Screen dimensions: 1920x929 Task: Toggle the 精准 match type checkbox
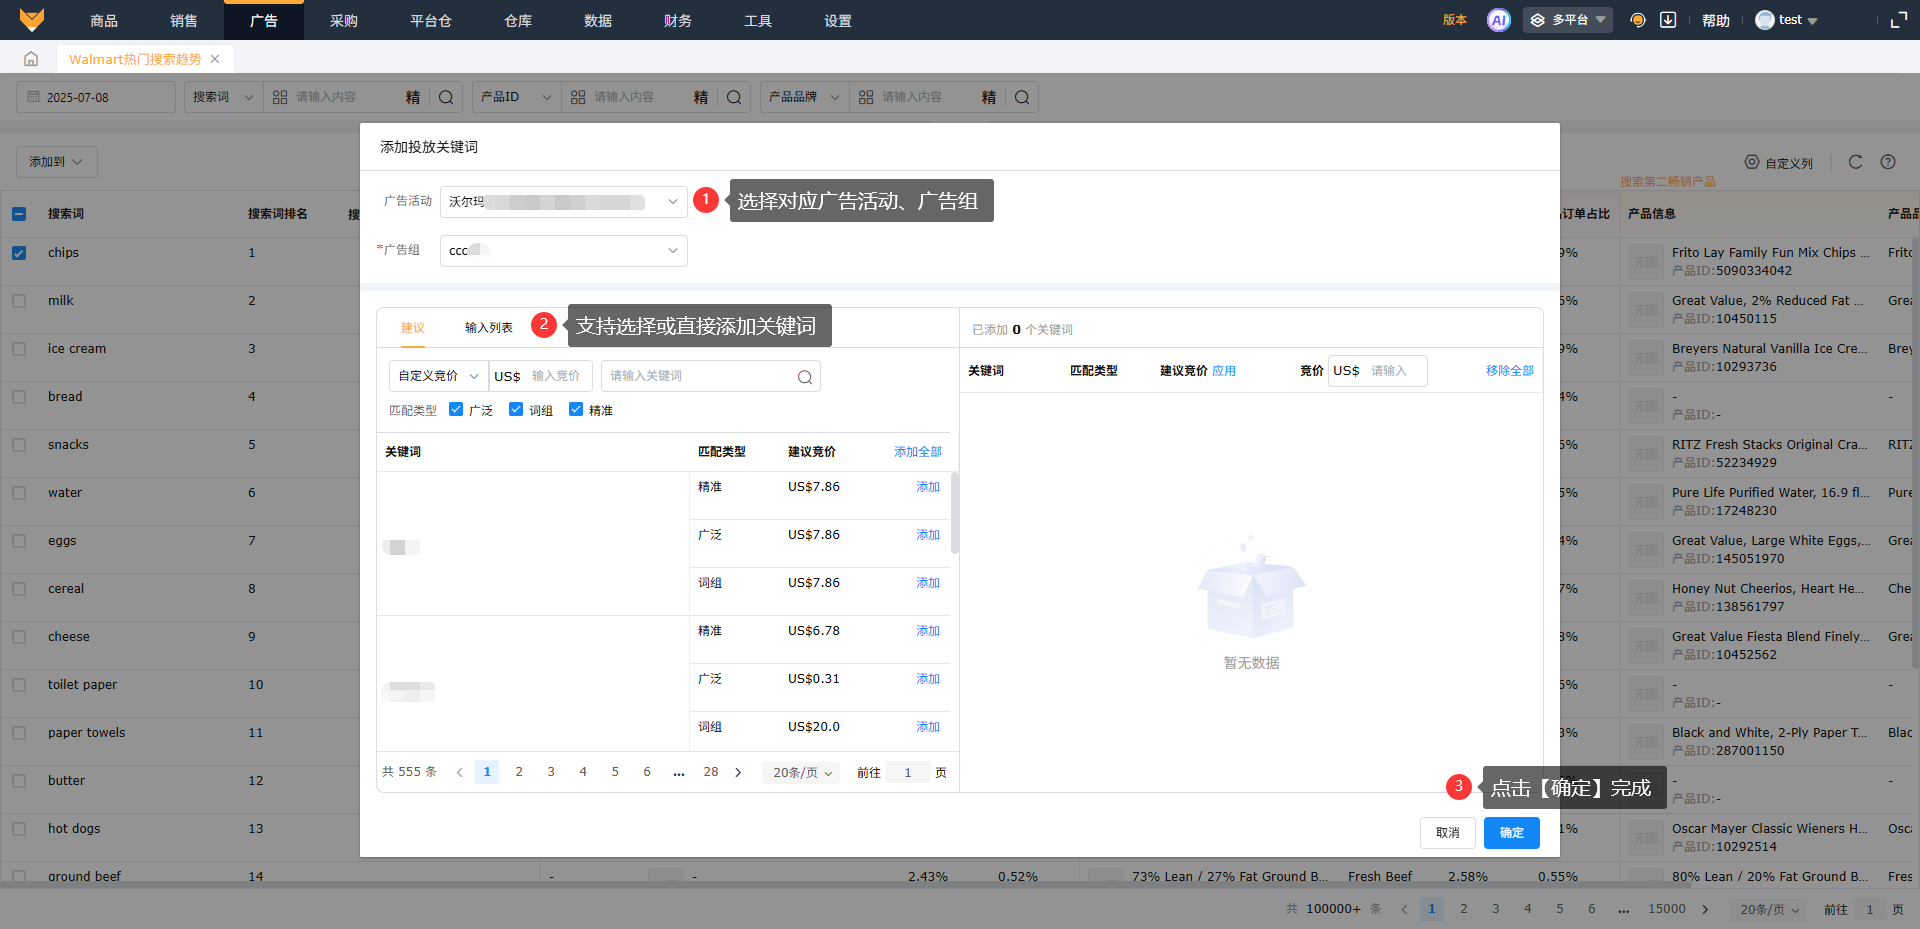pyautogui.click(x=576, y=410)
